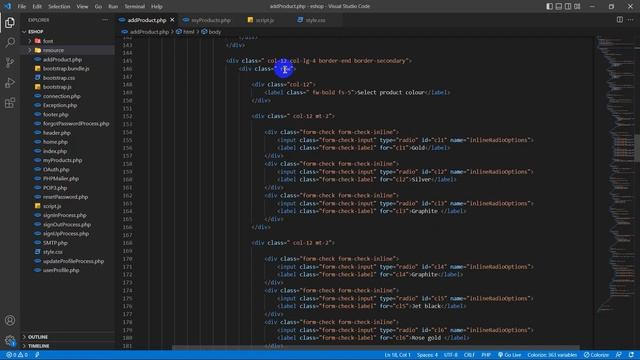
Task: Open the Go menu
Action: (x=98, y=6)
